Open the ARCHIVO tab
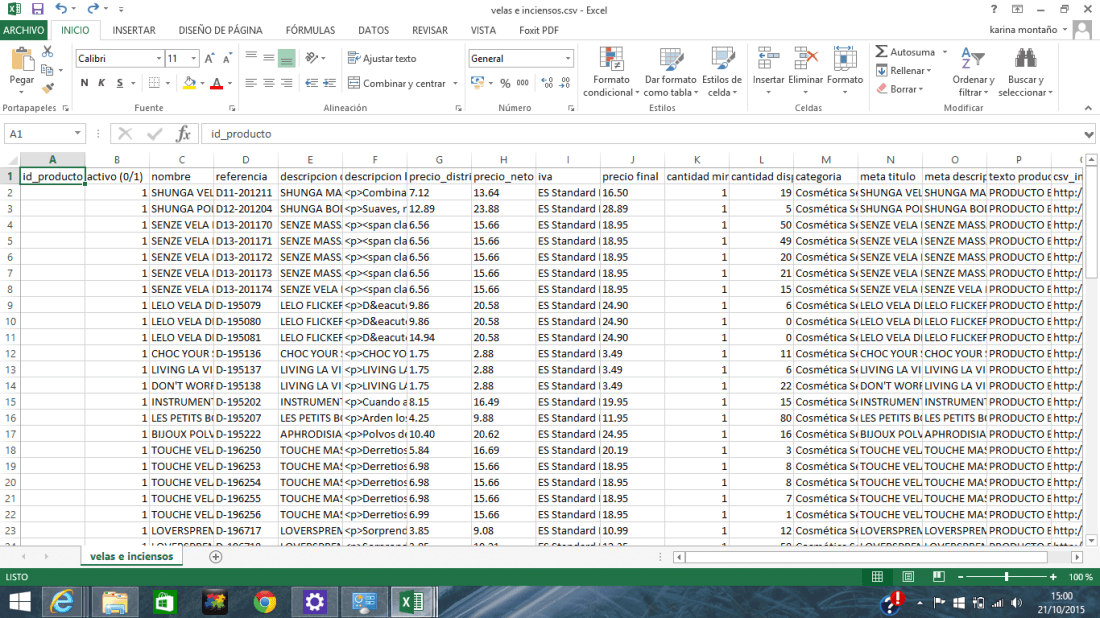This screenshot has width=1100, height=618. click(23, 30)
